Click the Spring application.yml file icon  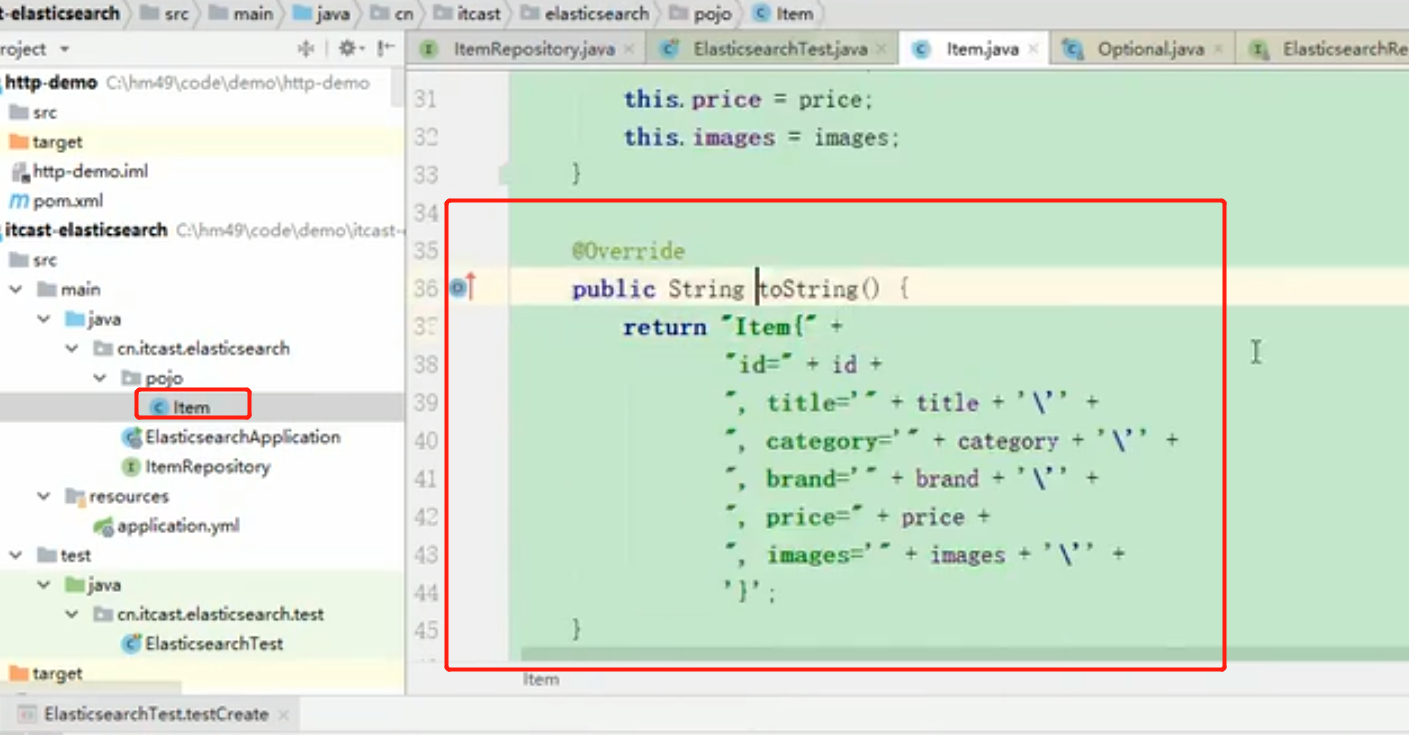click(x=104, y=526)
